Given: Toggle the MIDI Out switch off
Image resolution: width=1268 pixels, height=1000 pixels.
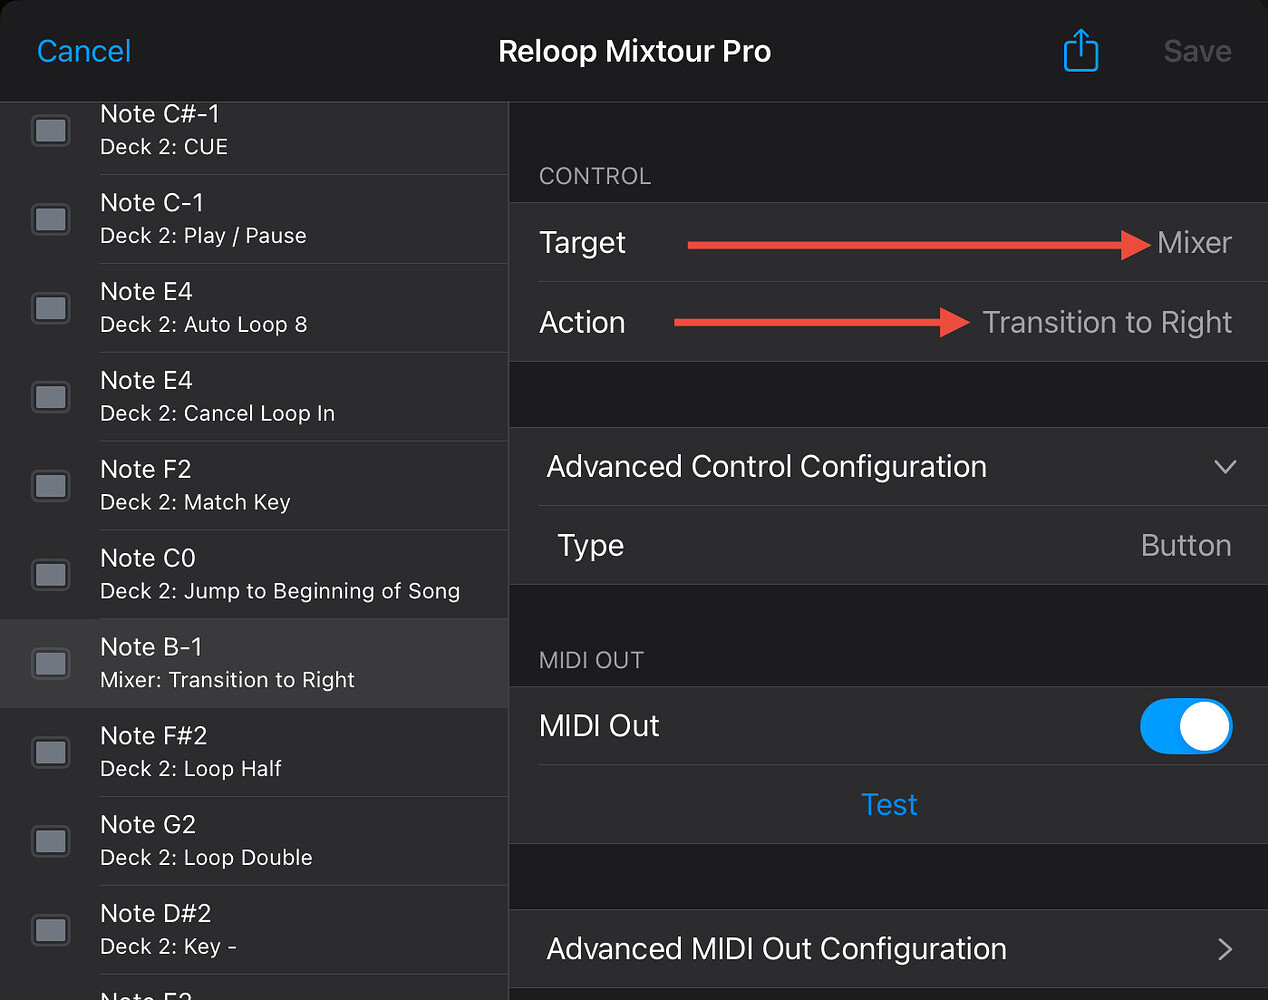Looking at the screenshot, I should pos(1185,726).
